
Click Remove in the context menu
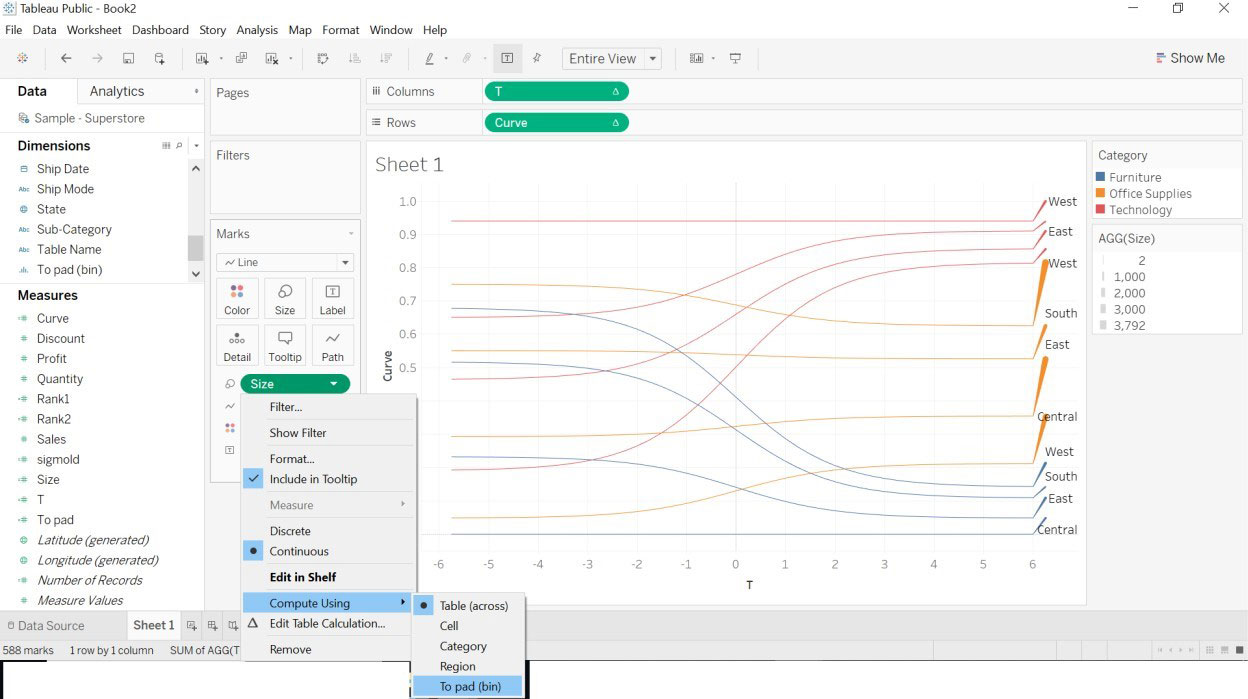[x=290, y=649]
